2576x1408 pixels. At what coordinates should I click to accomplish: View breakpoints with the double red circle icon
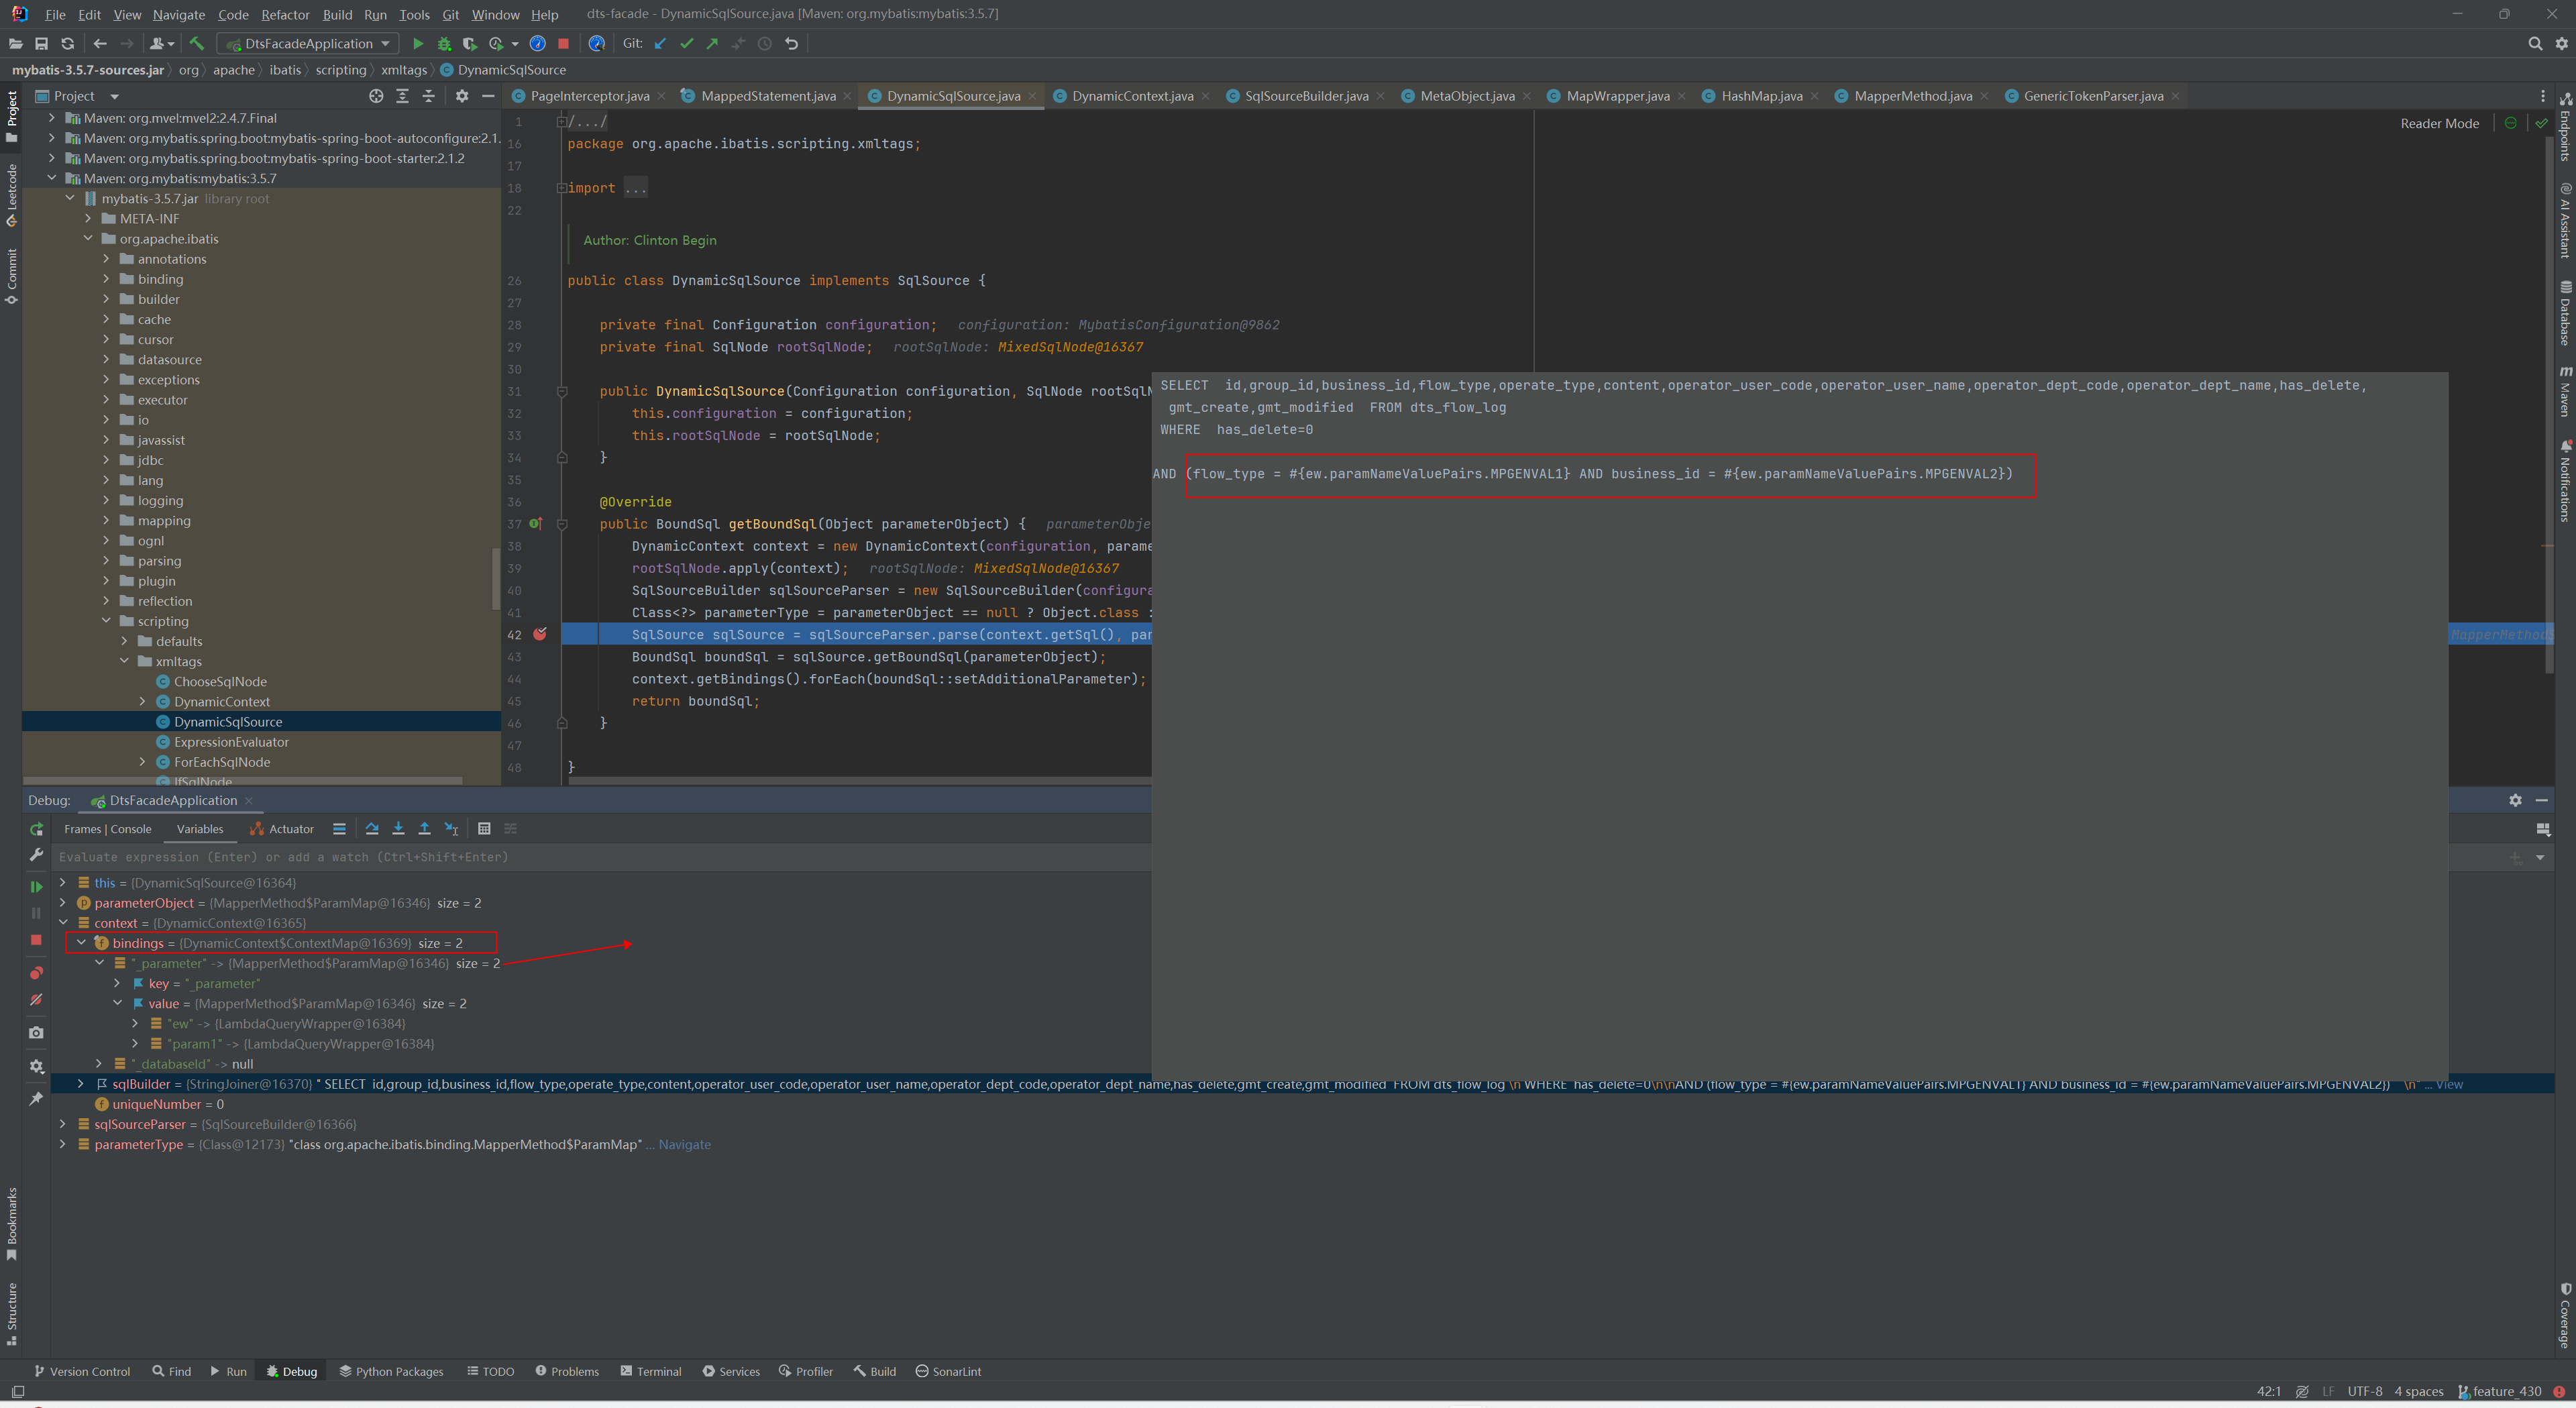(x=36, y=973)
